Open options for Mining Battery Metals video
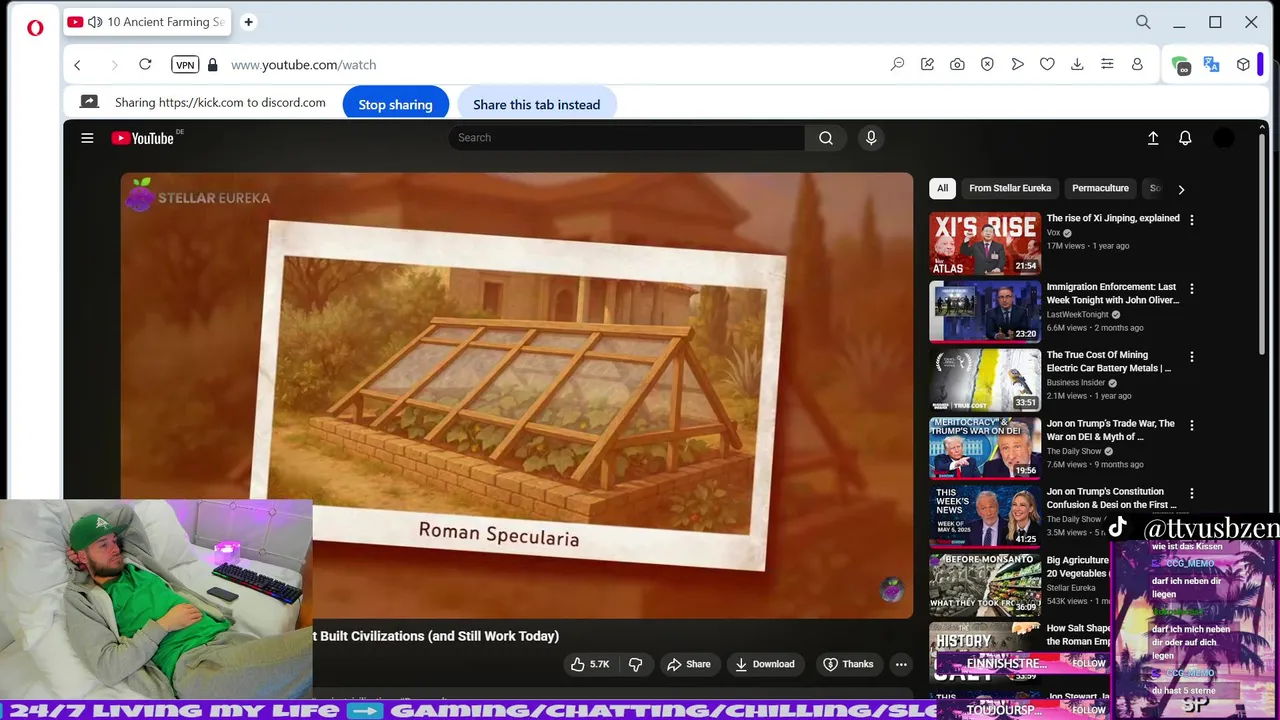Viewport: 1280px width, 720px height. 1191,356
